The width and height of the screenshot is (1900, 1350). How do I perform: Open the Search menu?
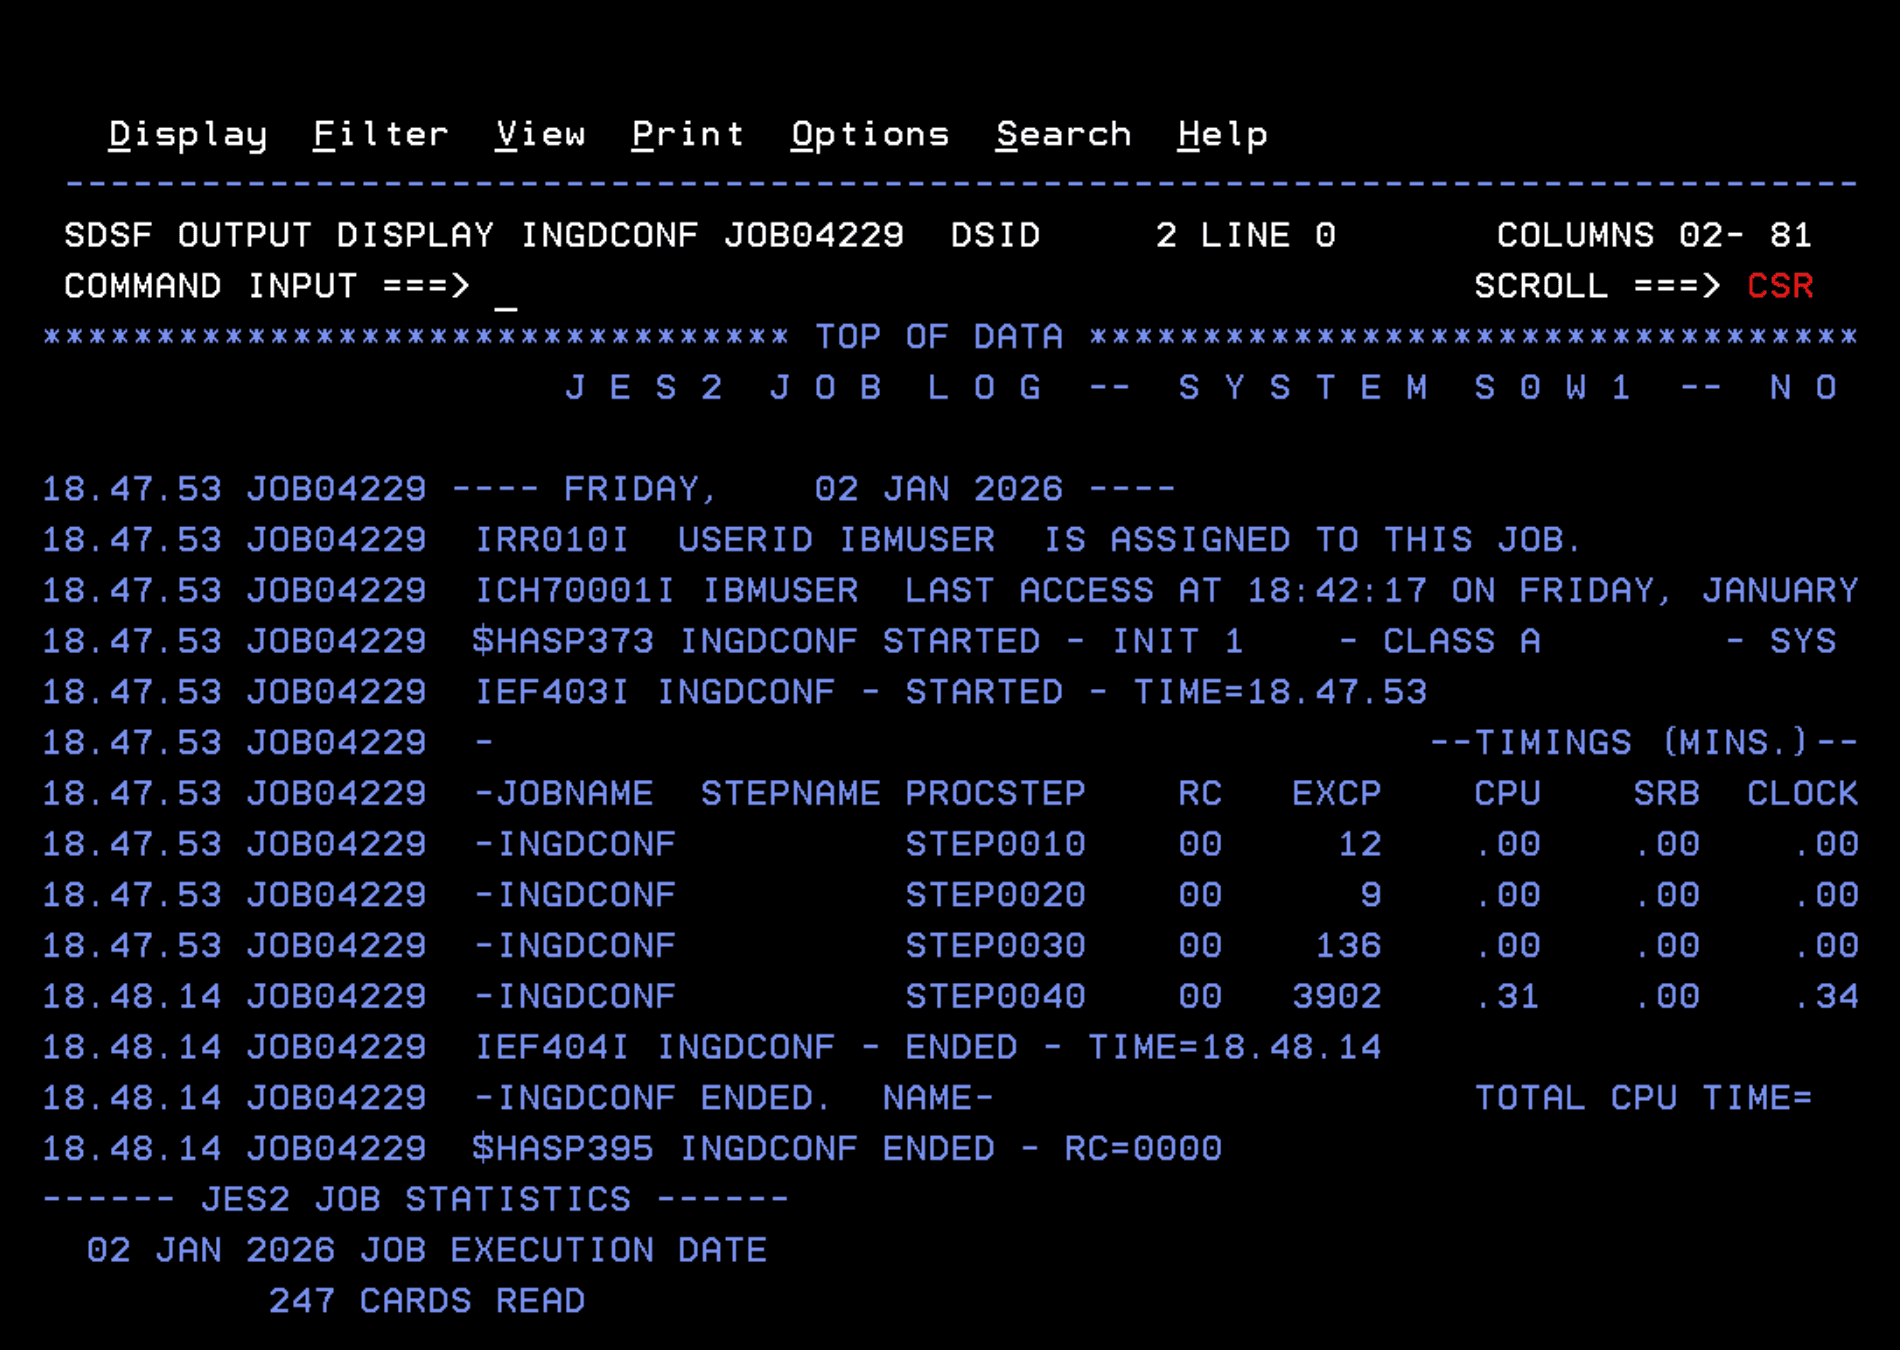click(x=1063, y=134)
